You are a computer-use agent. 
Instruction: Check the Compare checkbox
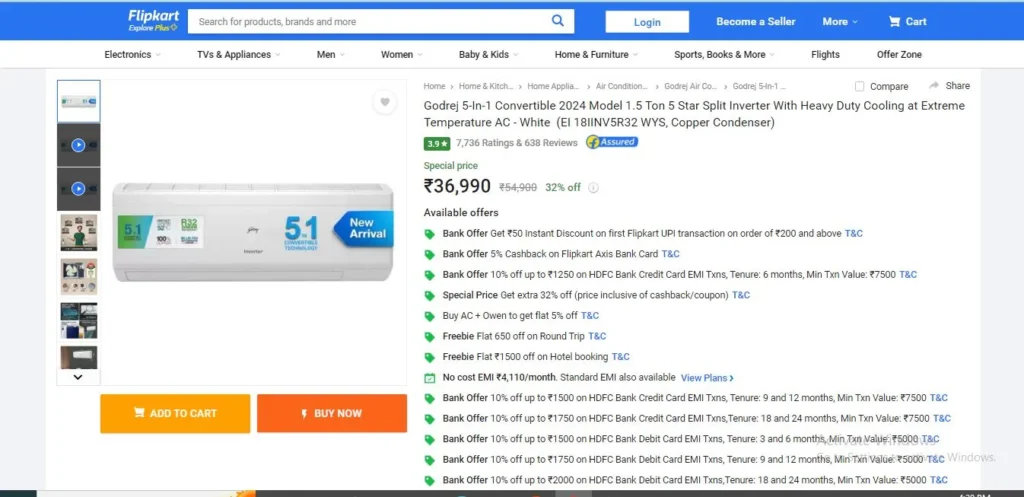859,86
